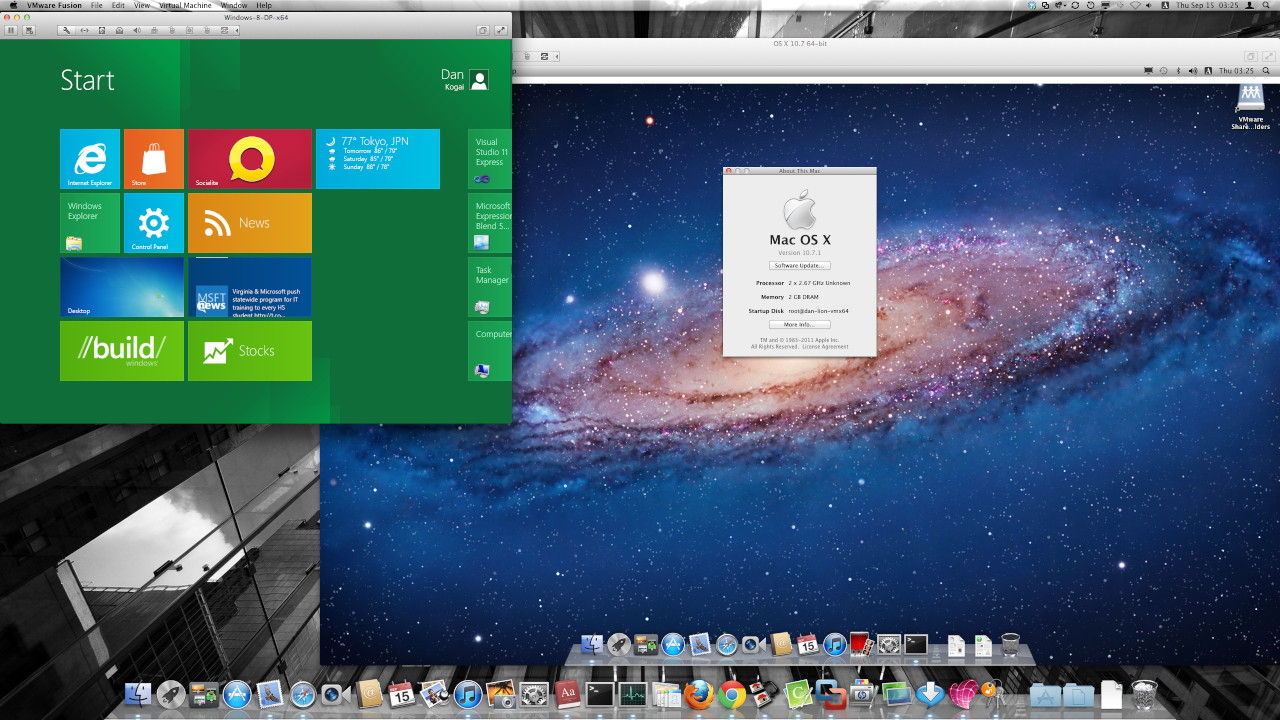This screenshot has width=1280, height=720.
Task: Open Google Chrome from the host Dock
Action: pos(732,694)
